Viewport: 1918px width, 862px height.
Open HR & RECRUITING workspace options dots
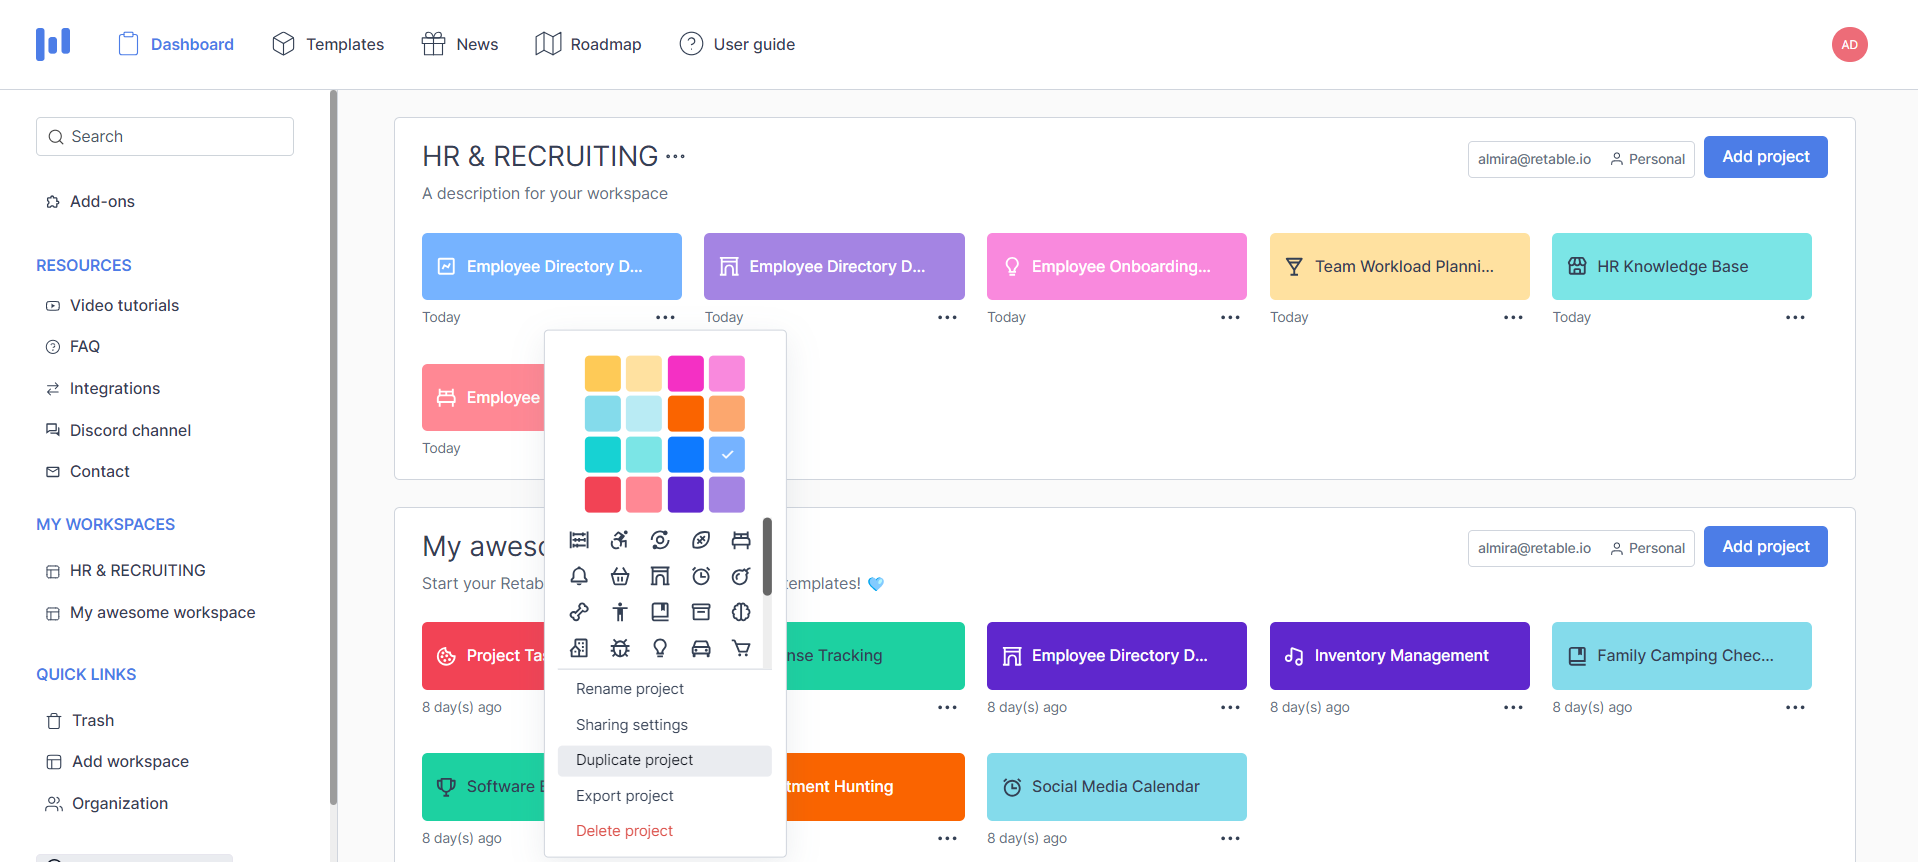pyautogui.click(x=676, y=156)
